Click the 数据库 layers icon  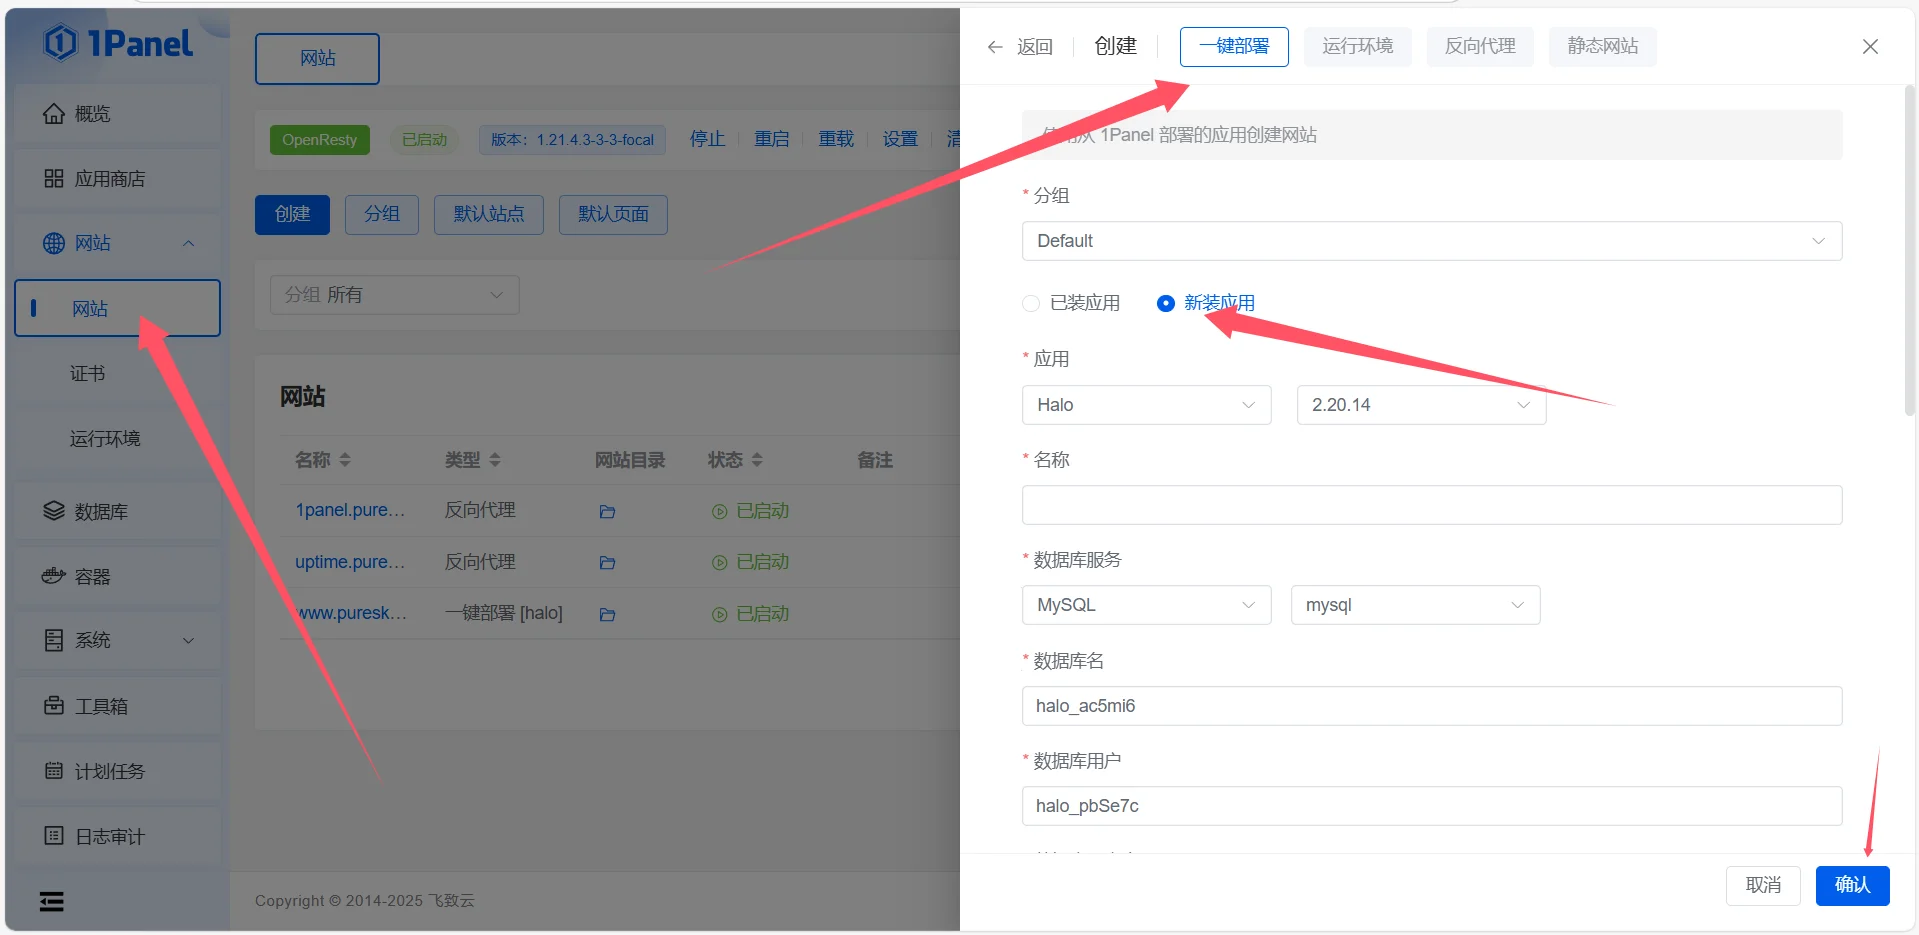coord(54,511)
